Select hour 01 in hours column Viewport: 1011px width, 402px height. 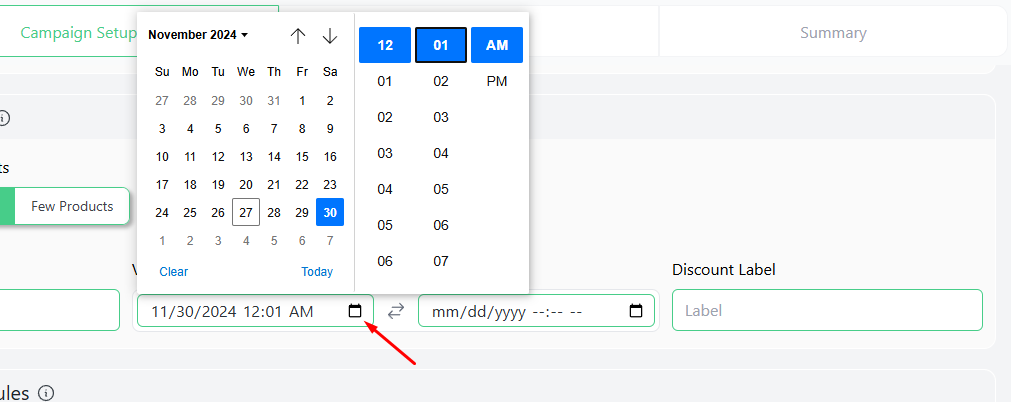(x=385, y=81)
